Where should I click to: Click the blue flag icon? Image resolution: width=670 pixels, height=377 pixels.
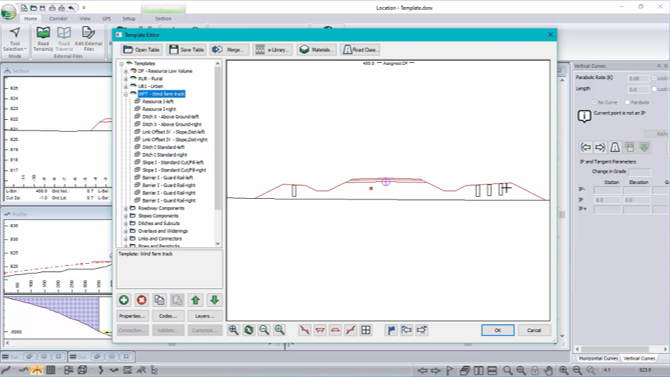pos(391,330)
